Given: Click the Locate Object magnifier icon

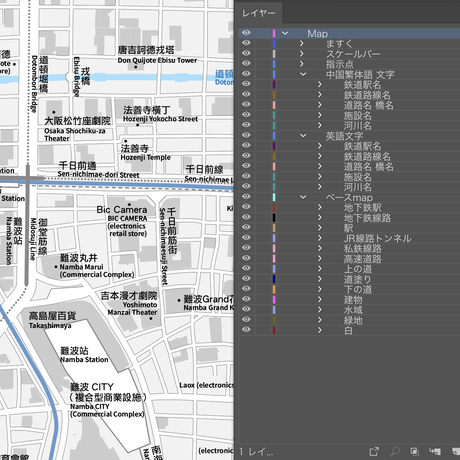Looking at the screenshot, I should click(395, 451).
